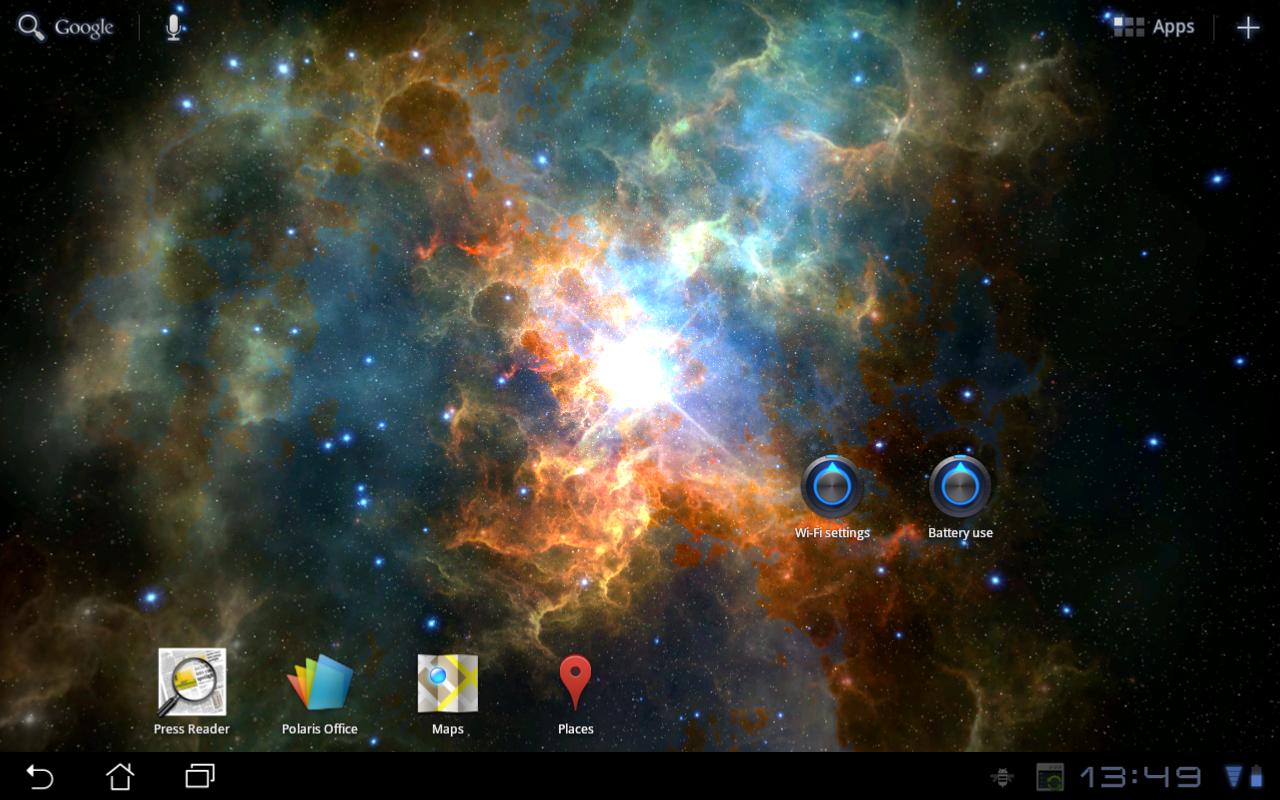Open the Wi-Fi settings shortcut
The width and height of the screenshot is (1280, 800).
(832, 498)
